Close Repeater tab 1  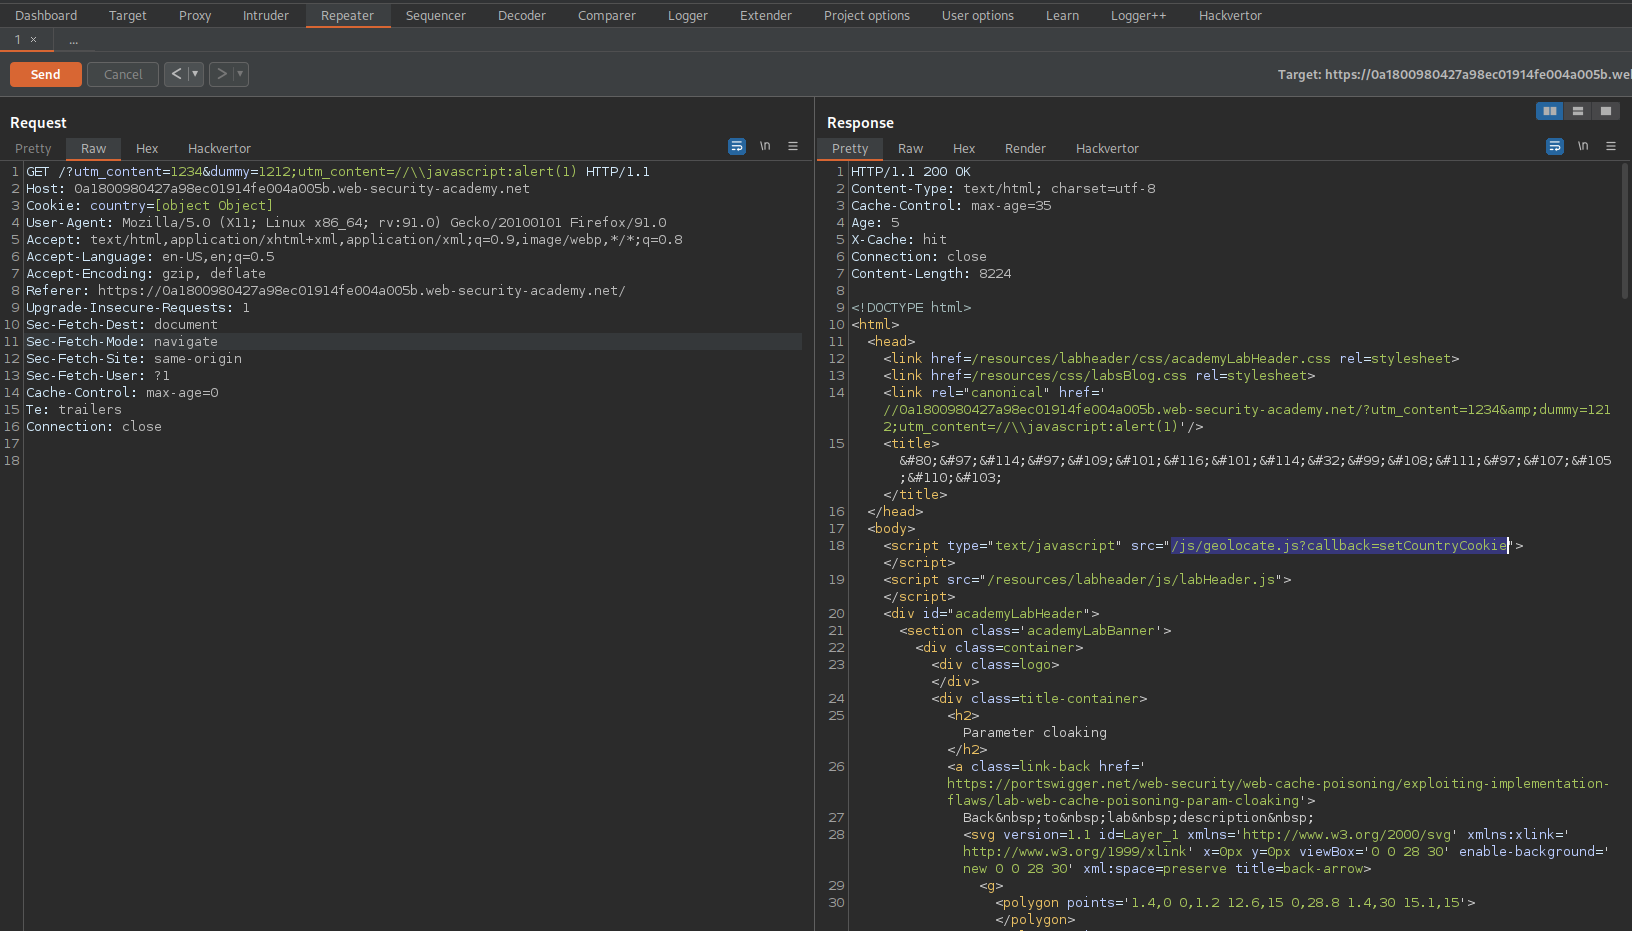pyautogui.click(x=33, y=40)
